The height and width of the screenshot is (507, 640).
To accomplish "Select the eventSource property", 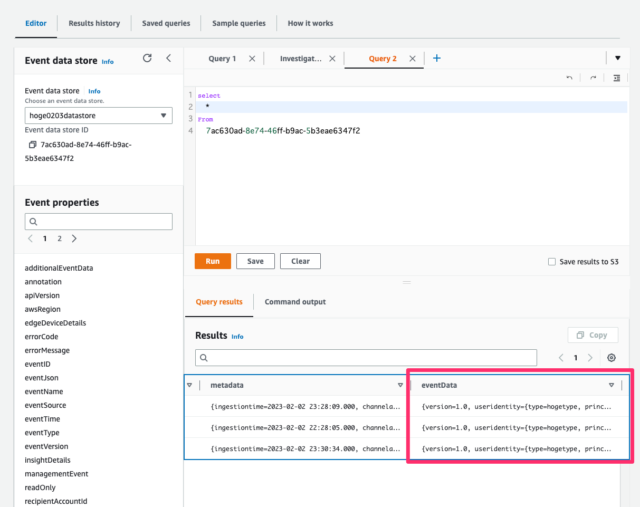I will (45, 405).
